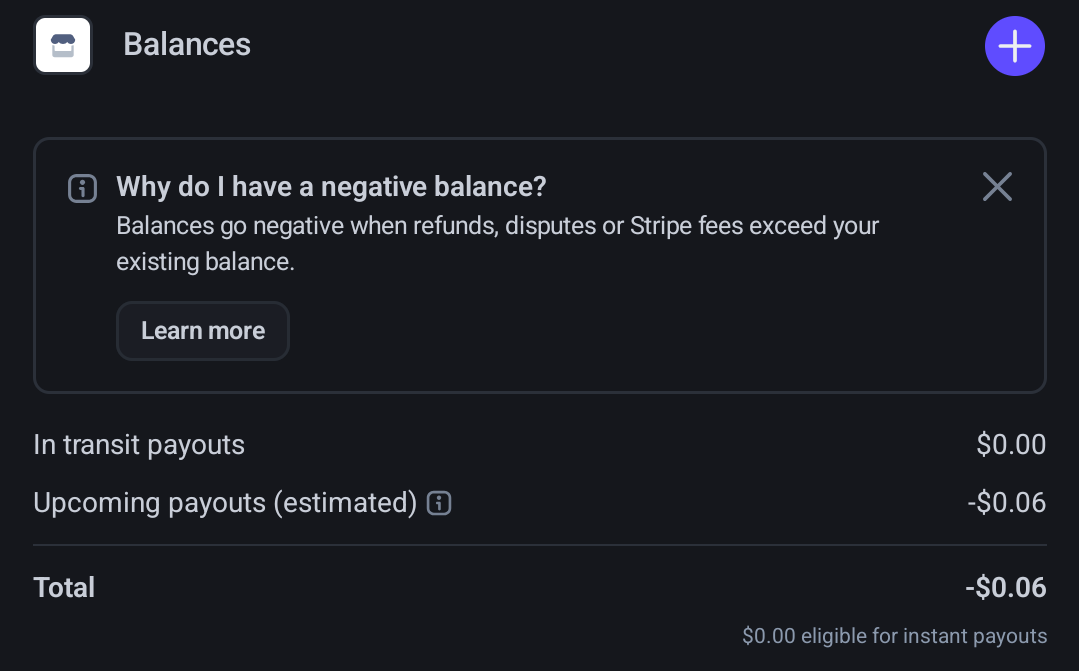1079x671 pixels.
Task: Click the Total row label
Action: click(x=64, y=587)
